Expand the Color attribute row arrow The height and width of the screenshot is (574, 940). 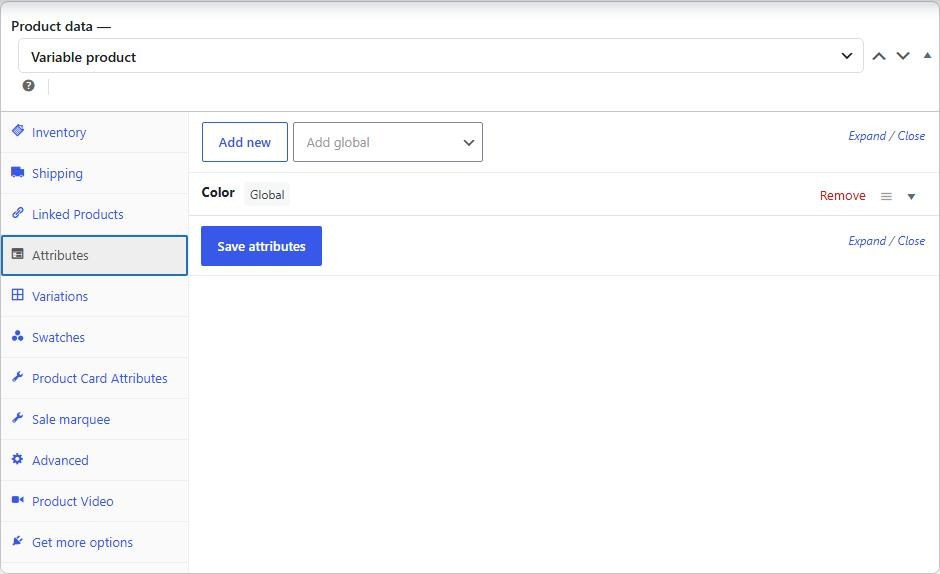pyautogui.click(x=911, y=197)
